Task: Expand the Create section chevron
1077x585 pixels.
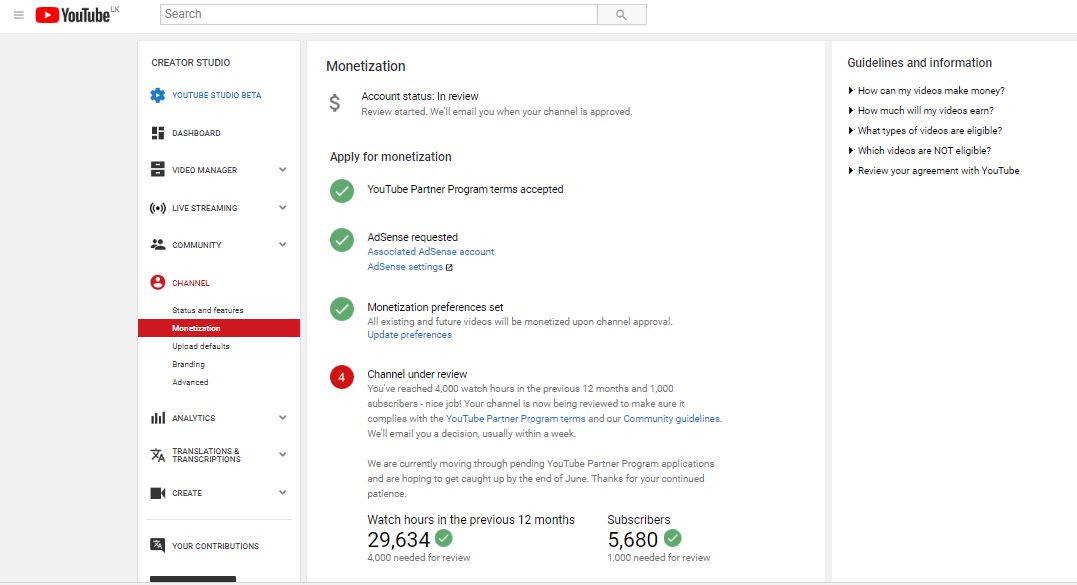Action: [x=282, y=492]
